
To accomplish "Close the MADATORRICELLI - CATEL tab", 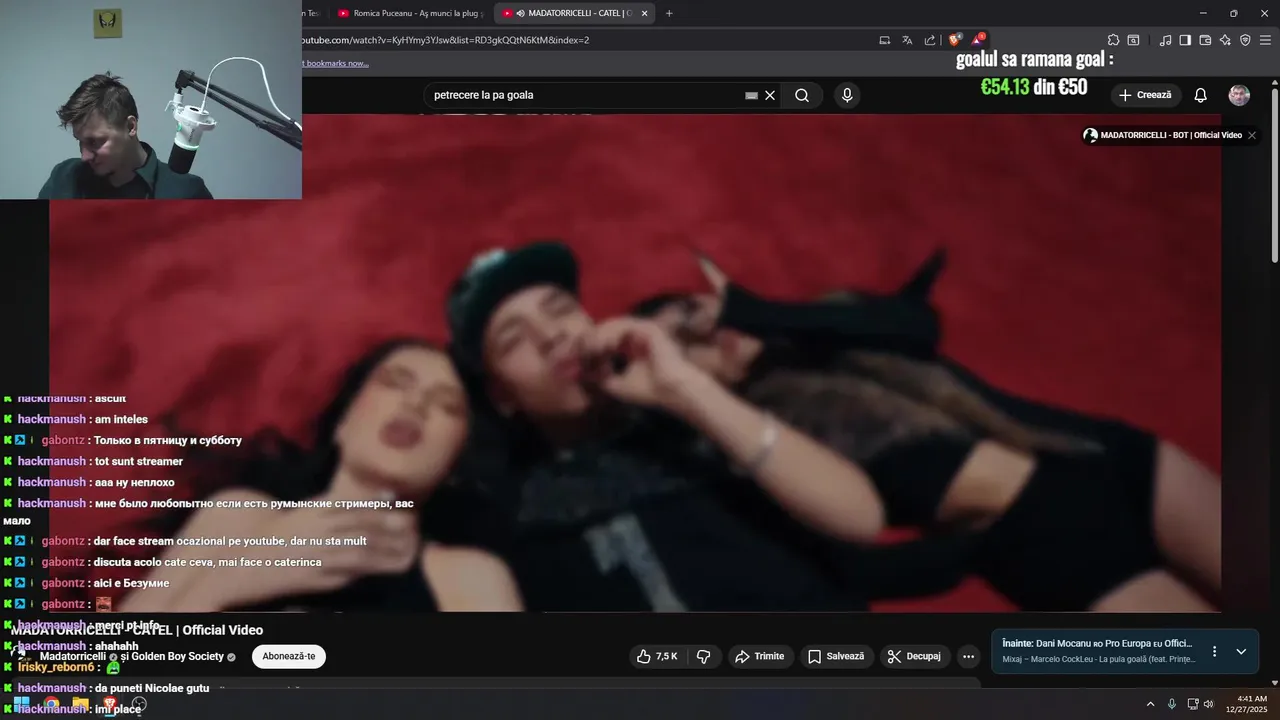I will click(x=644, y=13).
